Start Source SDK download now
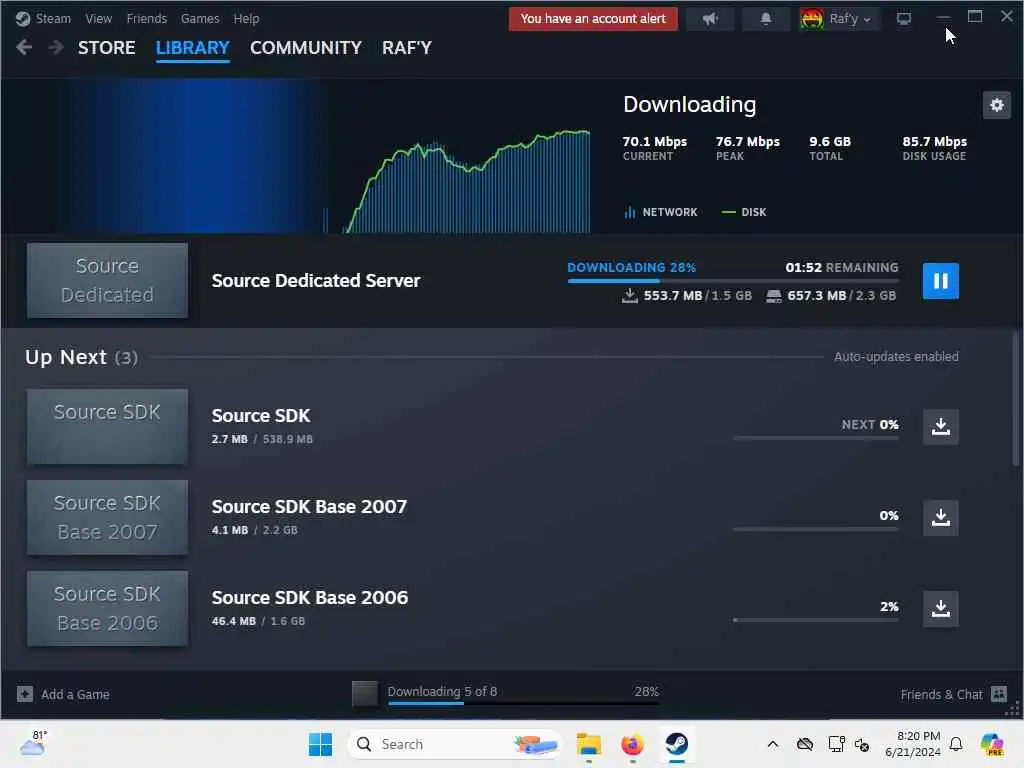The width and height of the screenshot is (1024, 768). click(940, 427)
